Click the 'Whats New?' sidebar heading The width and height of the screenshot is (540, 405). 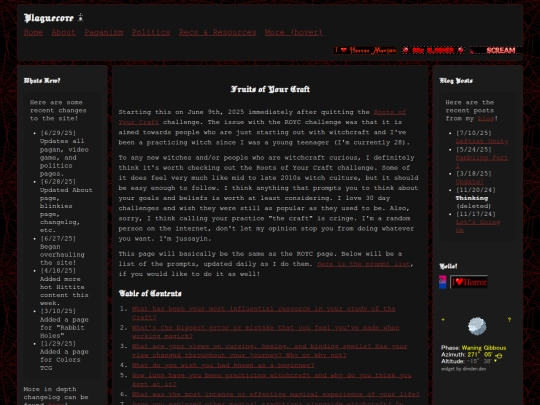click(42, 81)
